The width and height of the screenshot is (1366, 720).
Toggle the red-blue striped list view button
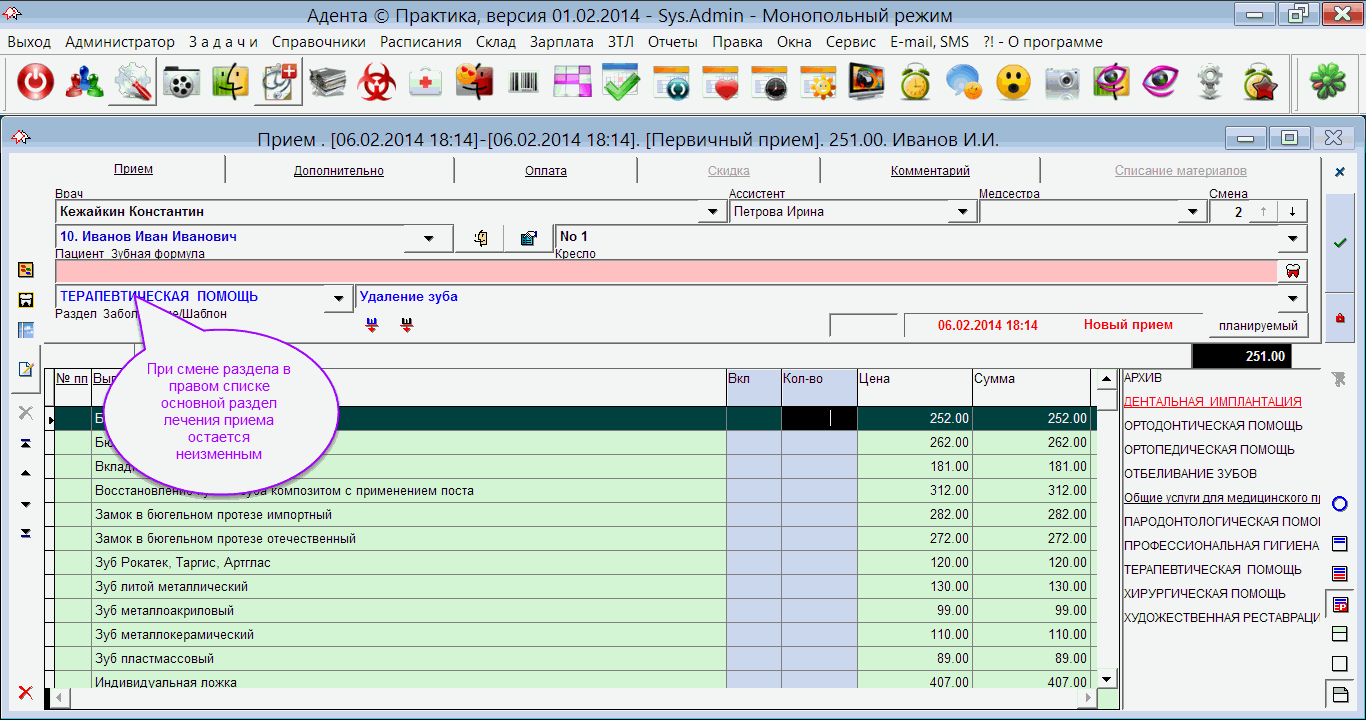click(1340, 574)
